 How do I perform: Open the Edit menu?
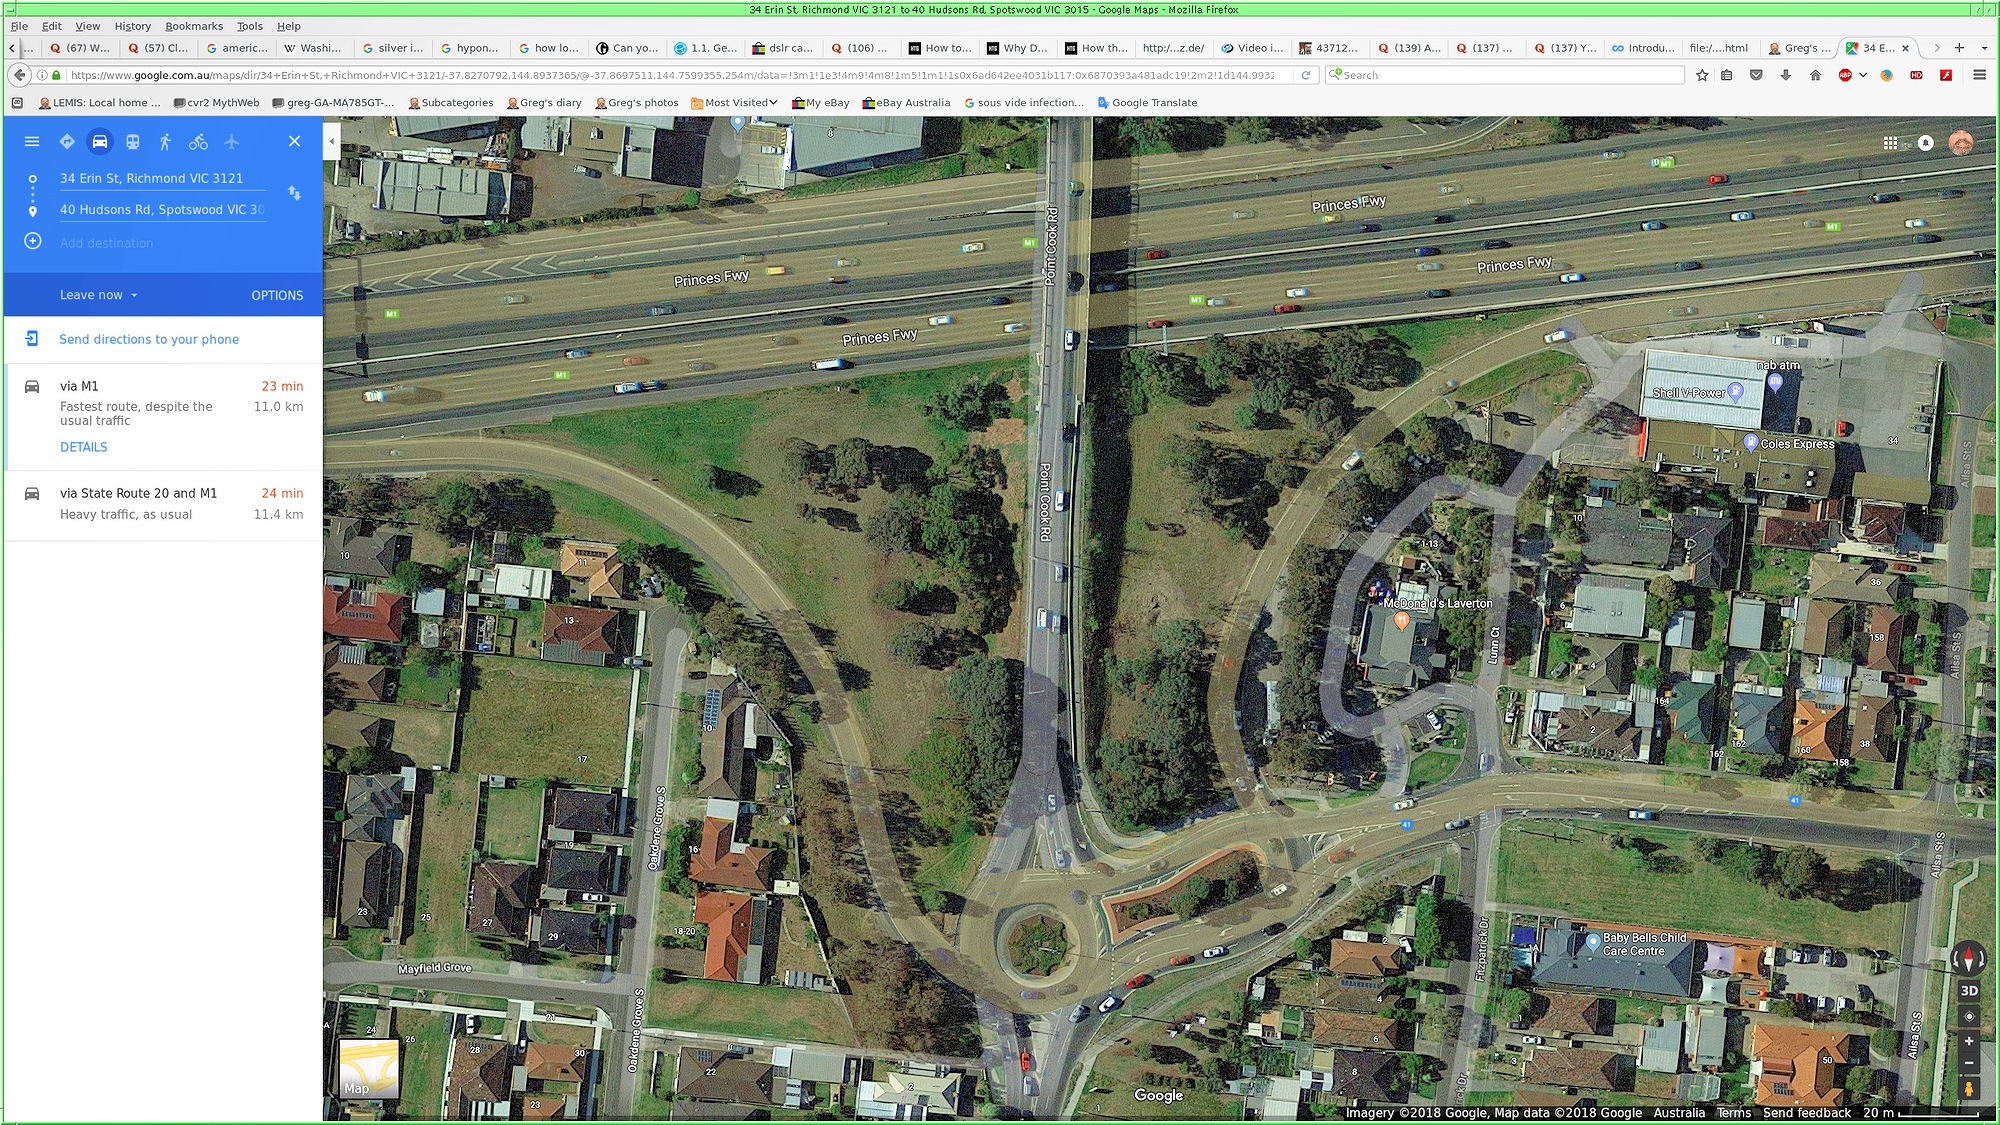point(52,26)
